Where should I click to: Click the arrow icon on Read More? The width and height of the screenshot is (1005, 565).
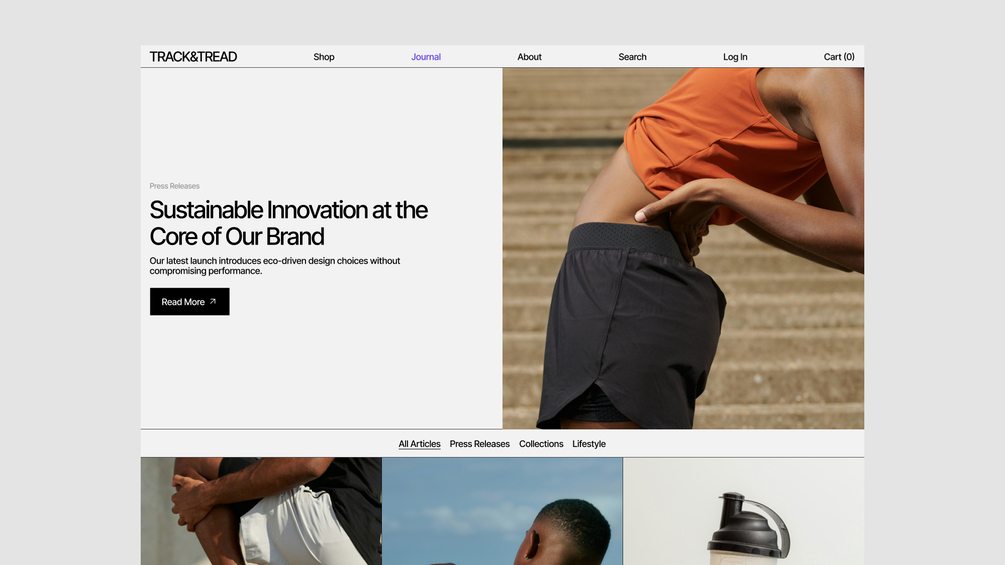click(213, 301)
